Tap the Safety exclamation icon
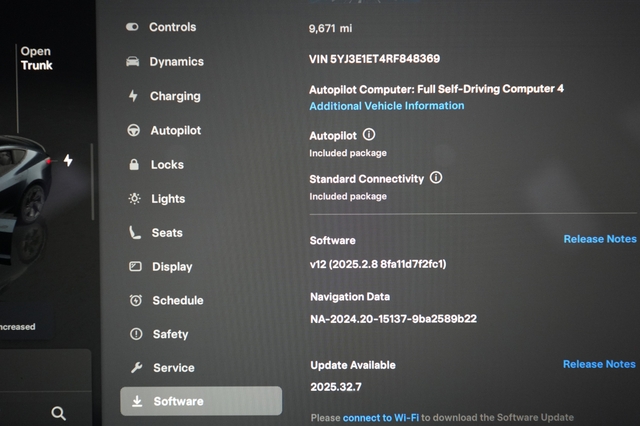640x426 pixels. tap(136, 334)
